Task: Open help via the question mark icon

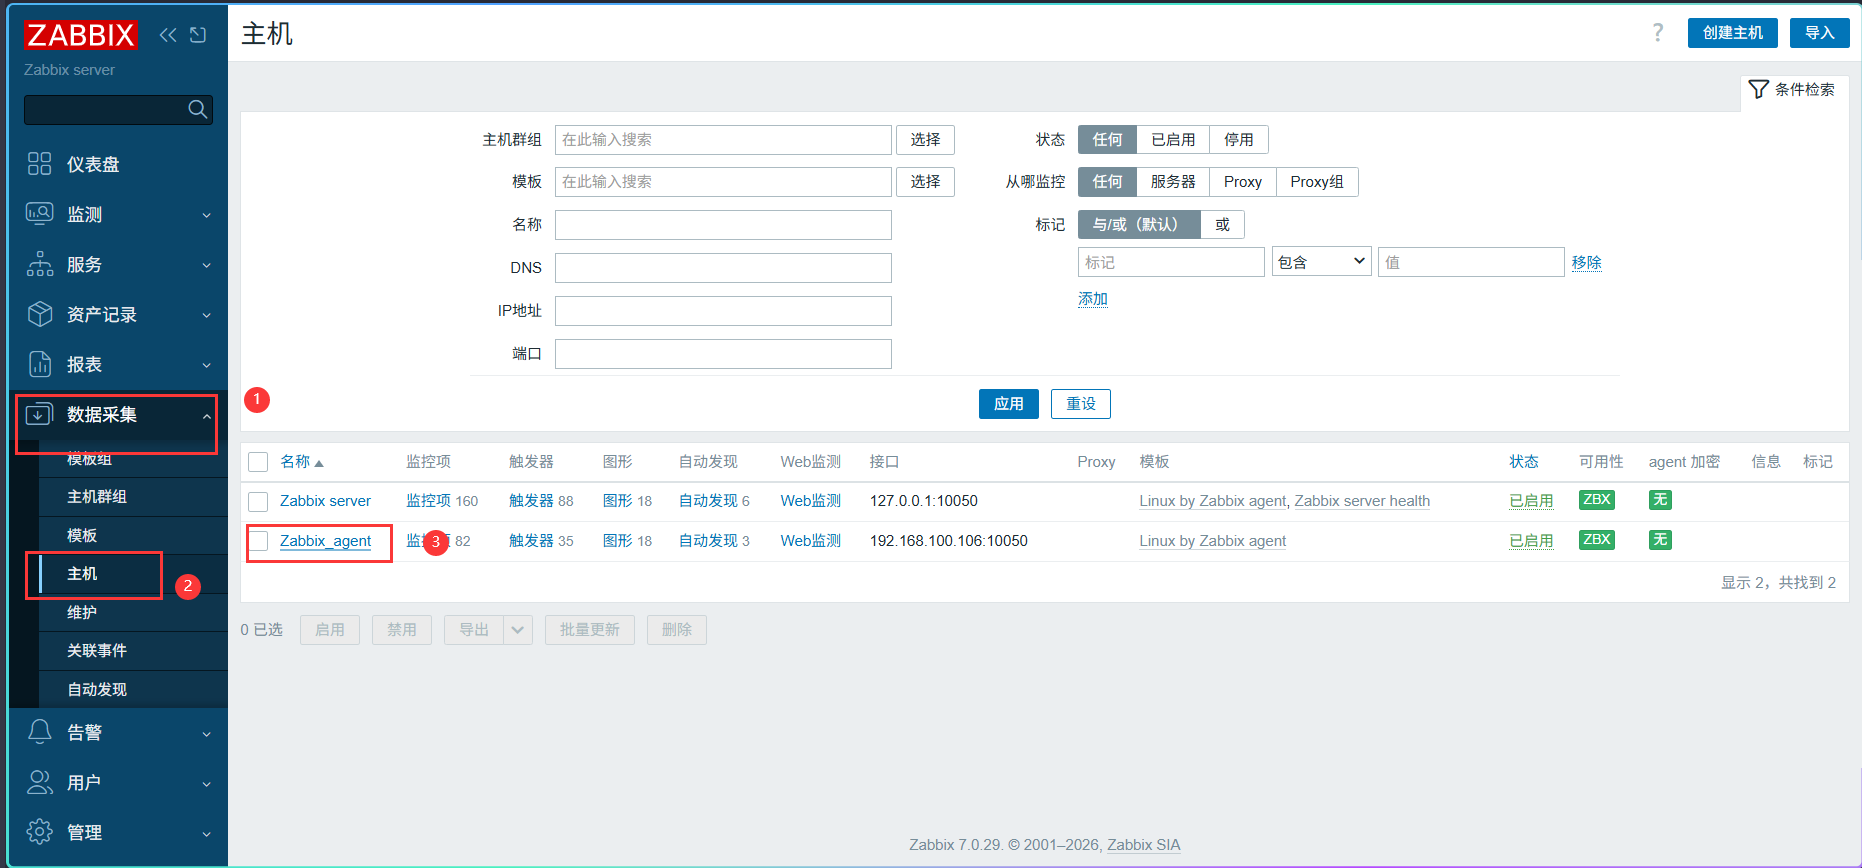Action: coord(1658,33)
